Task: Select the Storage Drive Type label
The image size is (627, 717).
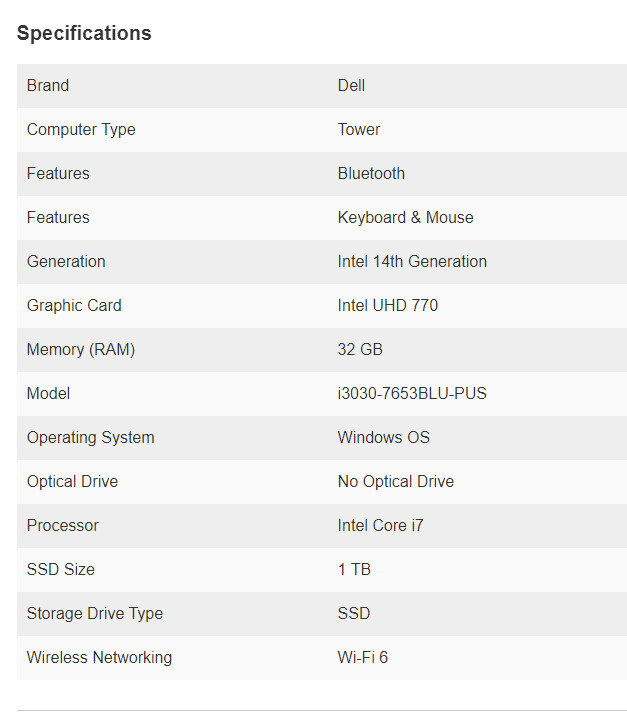Action: [95, 613]
